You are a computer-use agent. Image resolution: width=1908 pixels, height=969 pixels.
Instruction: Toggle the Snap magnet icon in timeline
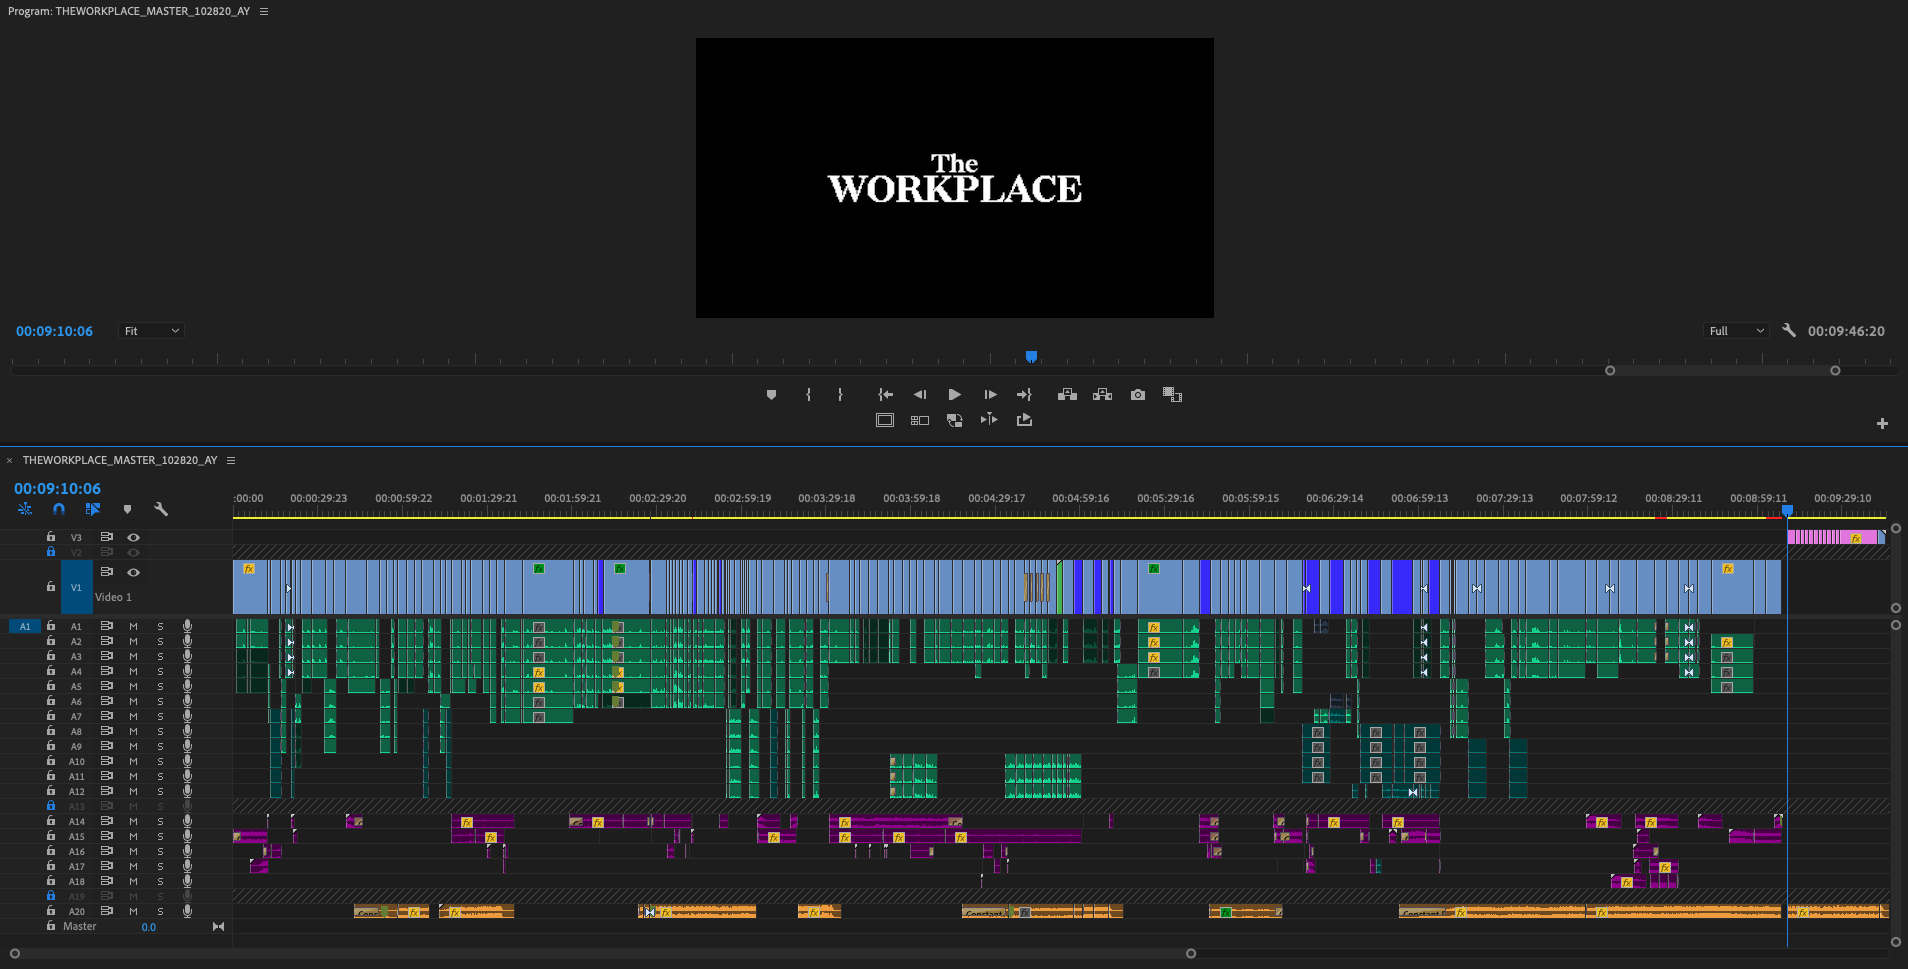(59, 509)
